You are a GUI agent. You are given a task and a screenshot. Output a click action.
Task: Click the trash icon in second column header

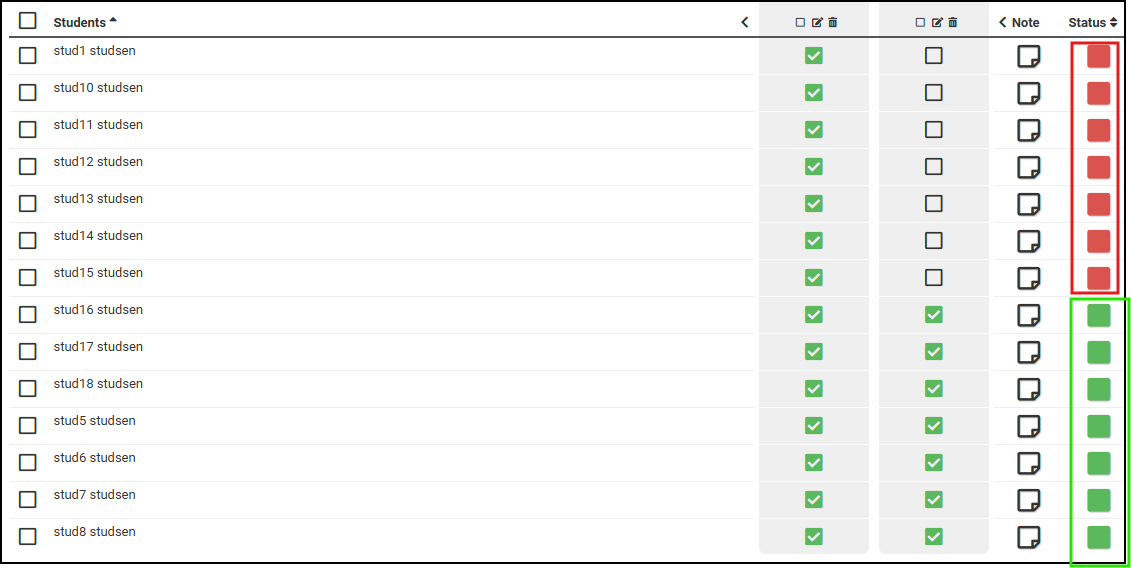[x=953, y=23]
